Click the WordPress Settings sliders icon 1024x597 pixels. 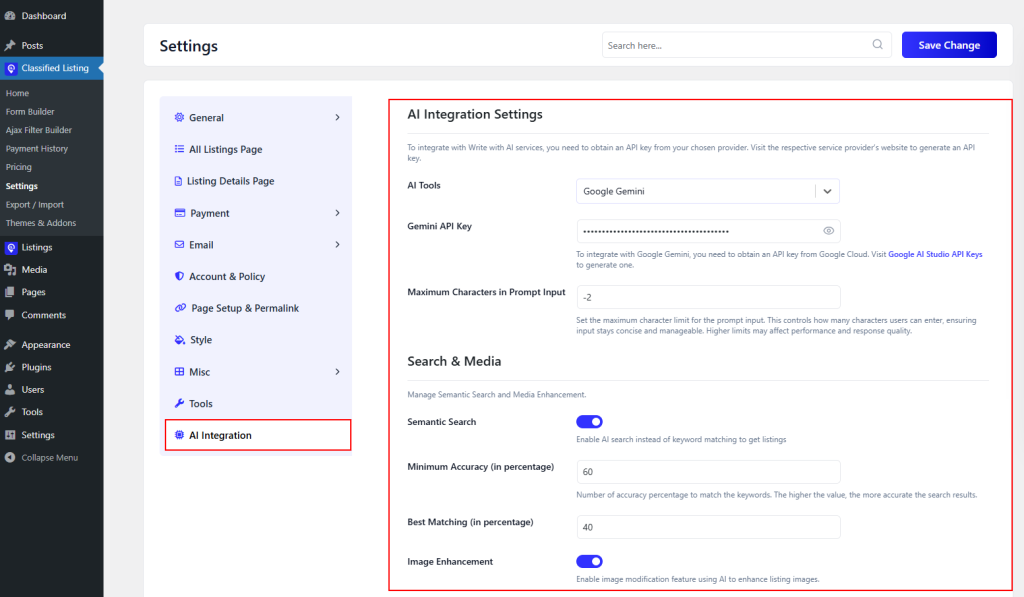coord(10,435)
